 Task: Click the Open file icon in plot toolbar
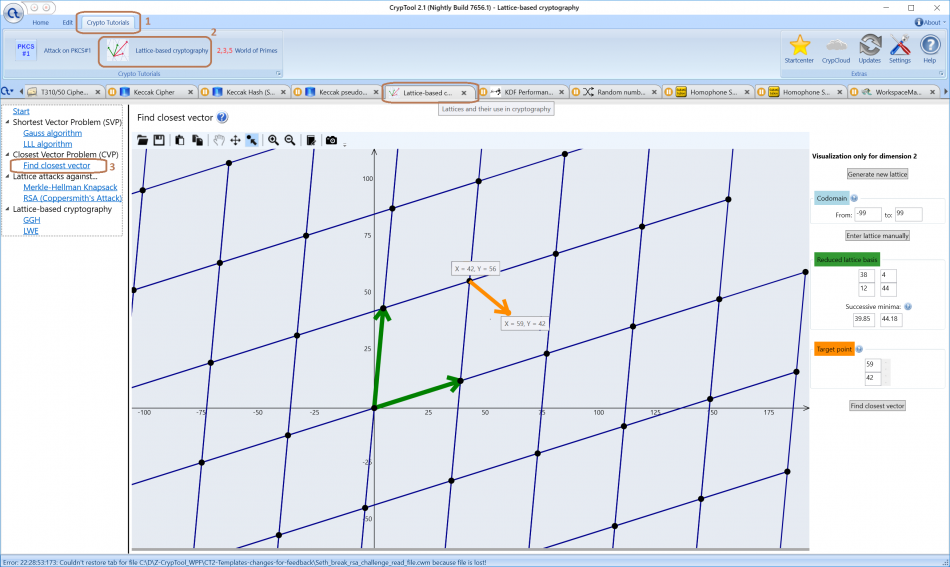(143, 140)
